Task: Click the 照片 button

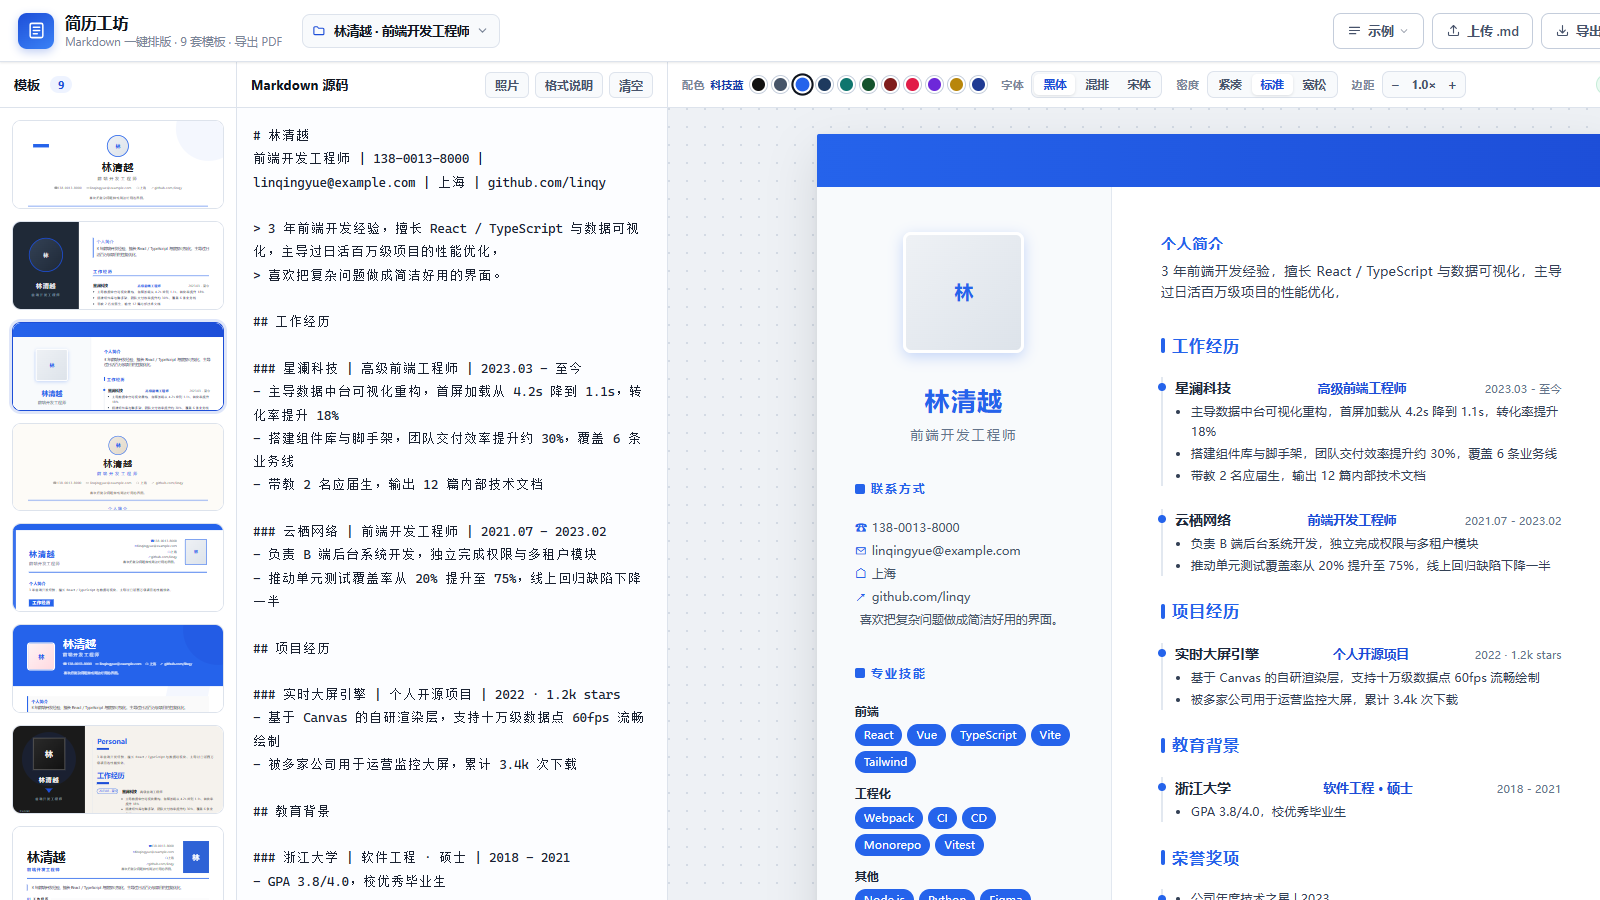Action: tap(507, 85)
